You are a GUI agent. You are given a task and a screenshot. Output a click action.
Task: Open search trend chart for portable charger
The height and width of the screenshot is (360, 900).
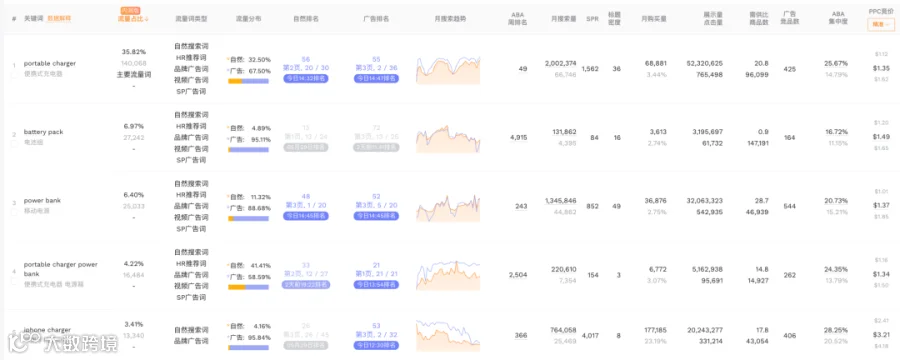(448, 69)
